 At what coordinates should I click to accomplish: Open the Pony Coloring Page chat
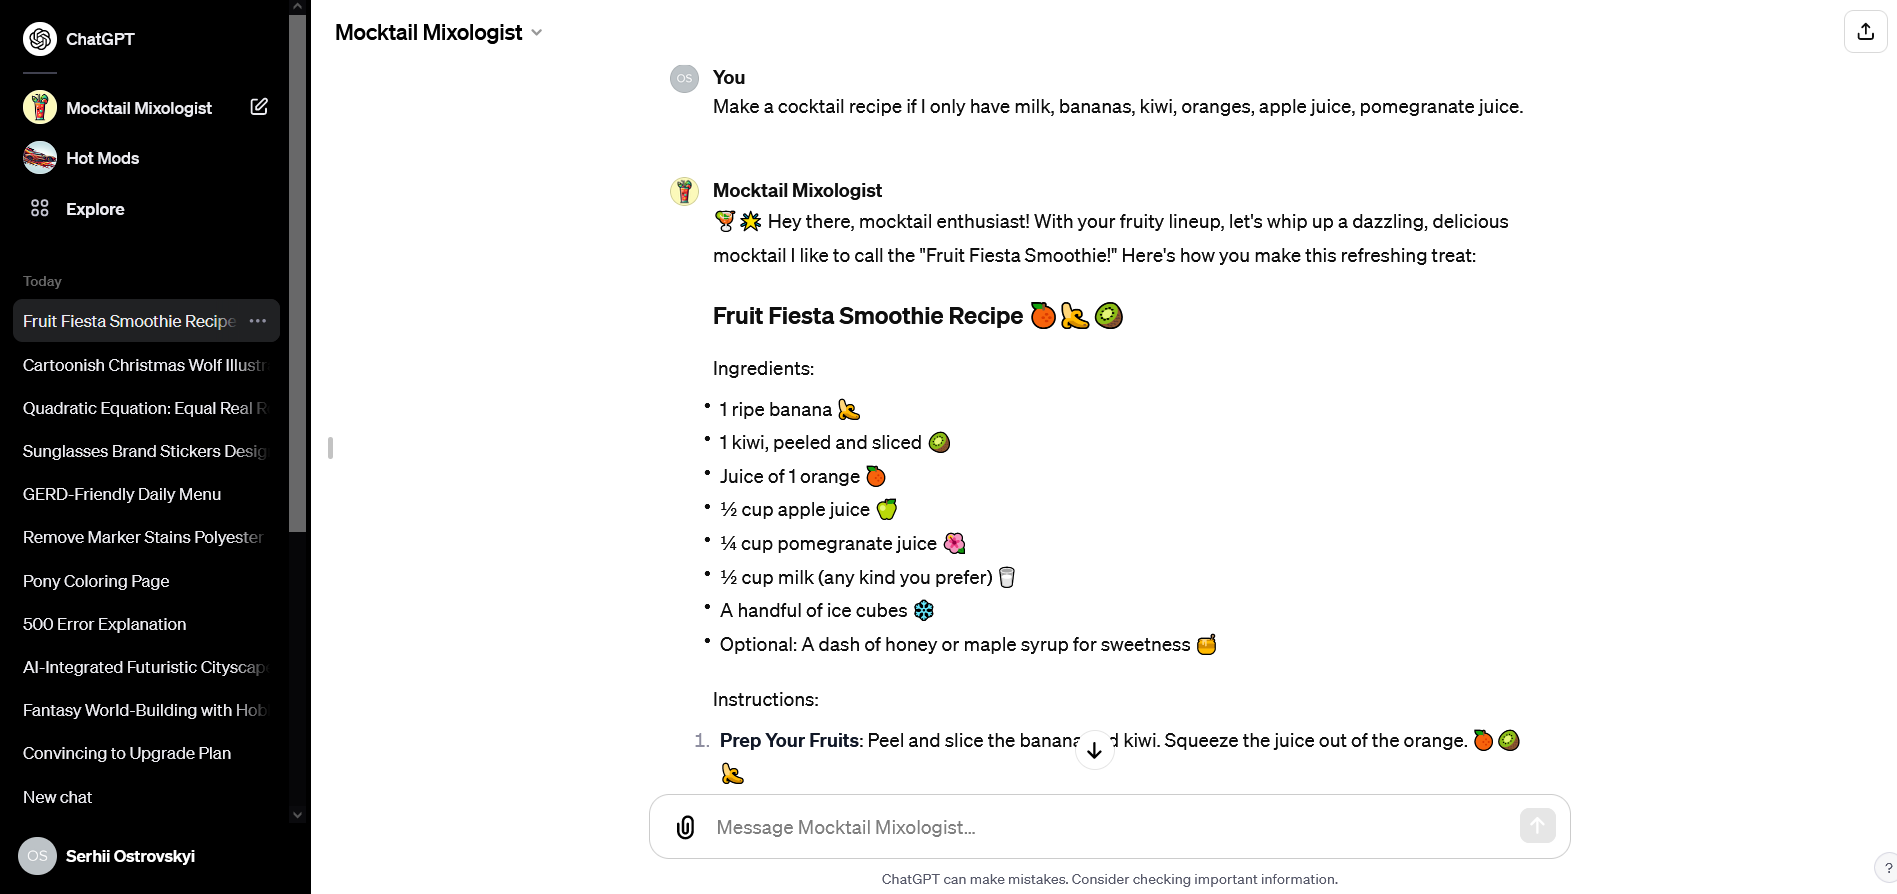pos(96,581)
